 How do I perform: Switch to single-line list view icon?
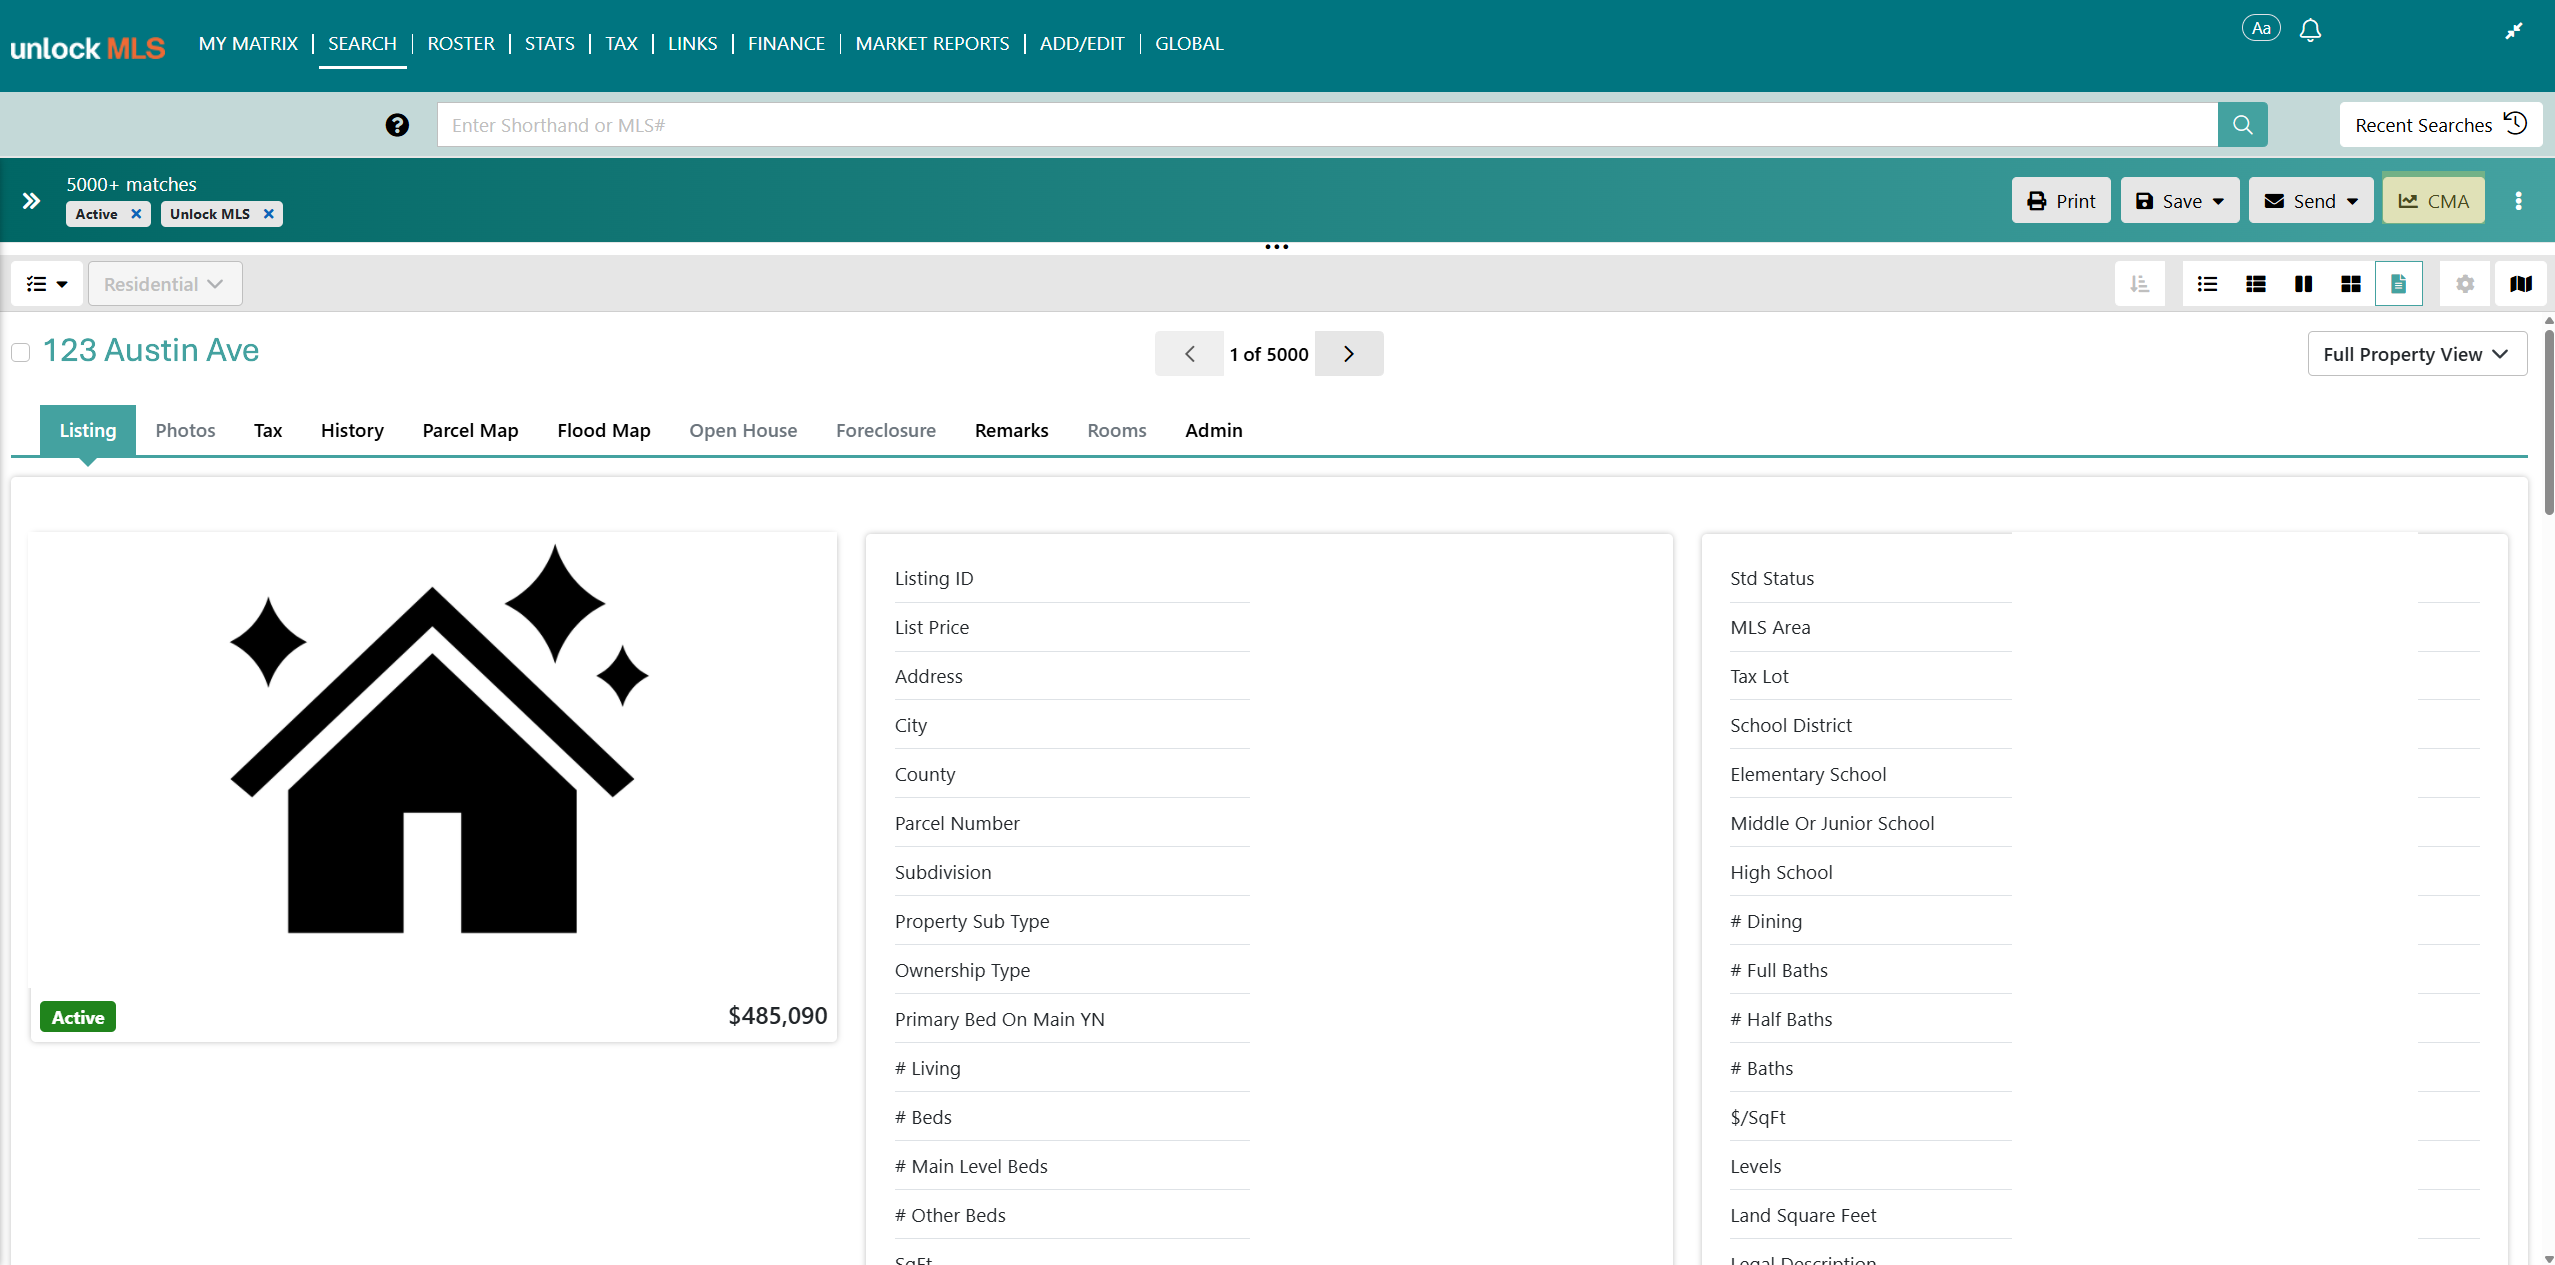pos(2207,284)
